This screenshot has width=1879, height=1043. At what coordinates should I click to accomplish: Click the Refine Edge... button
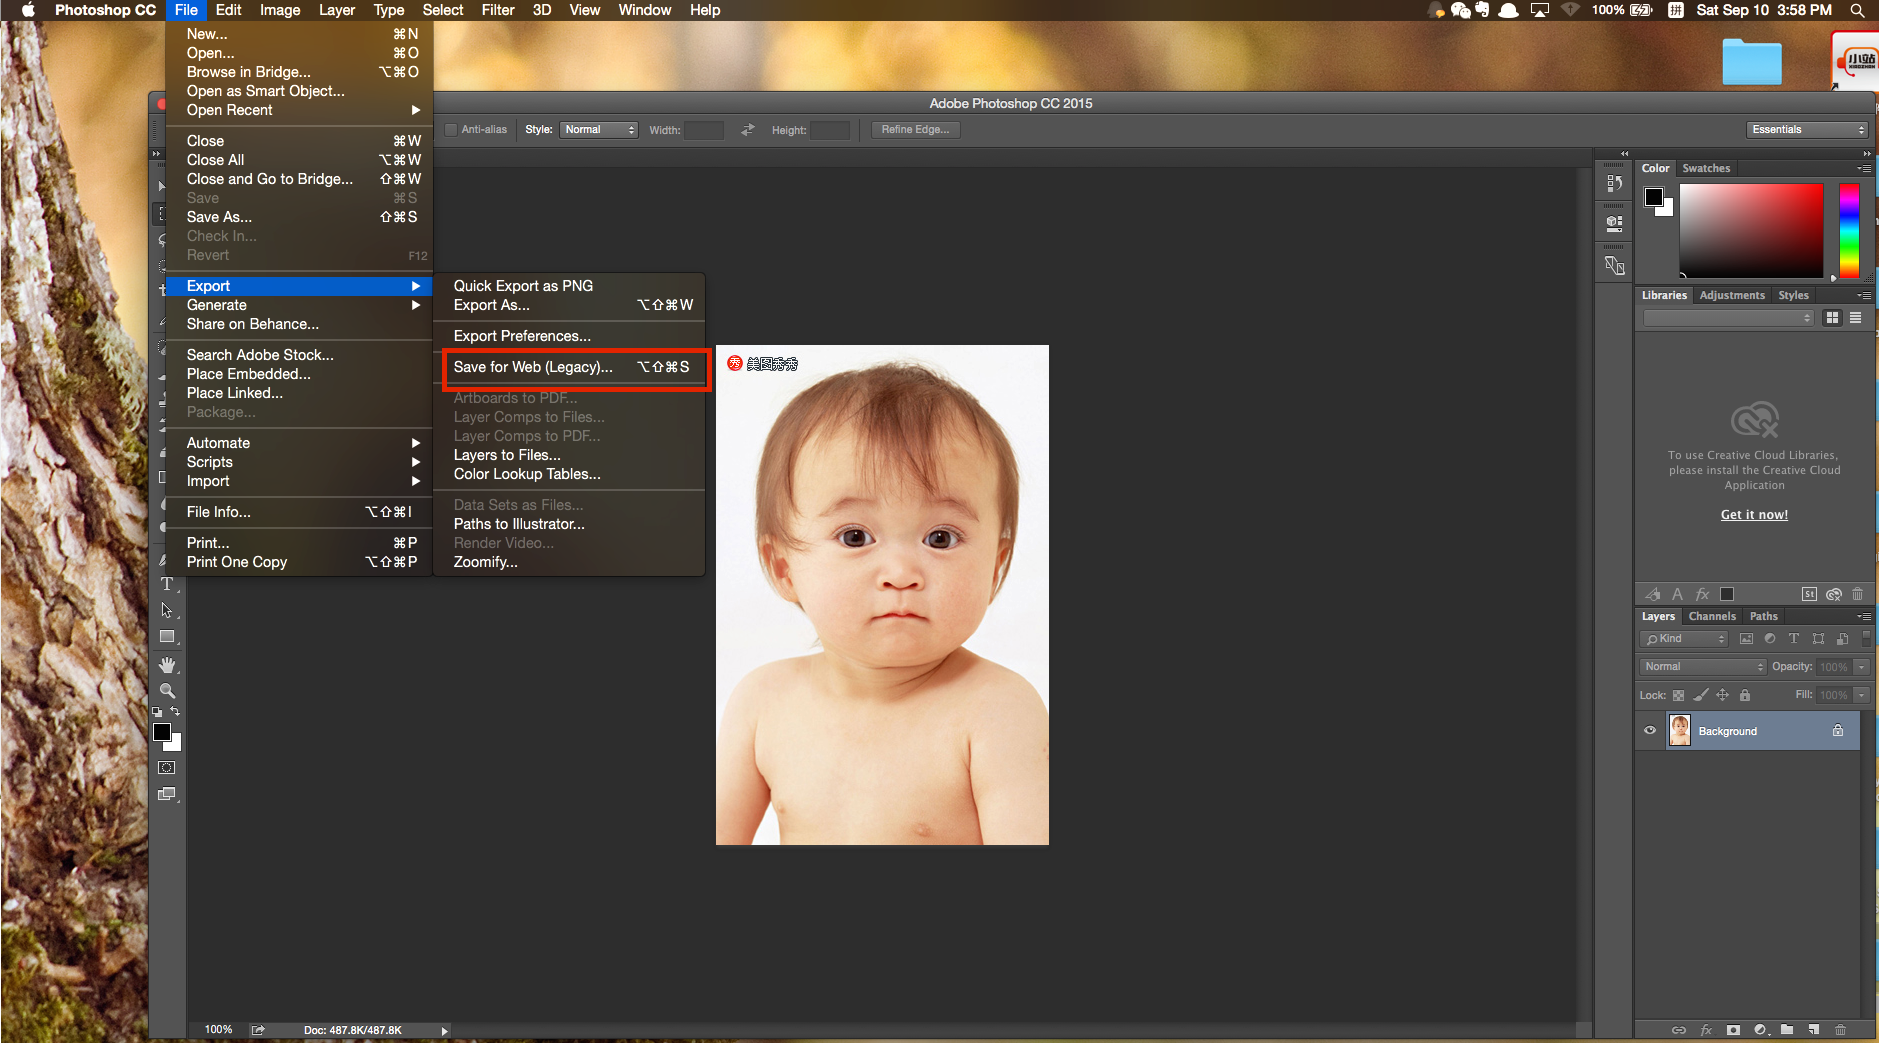[915, 130]
